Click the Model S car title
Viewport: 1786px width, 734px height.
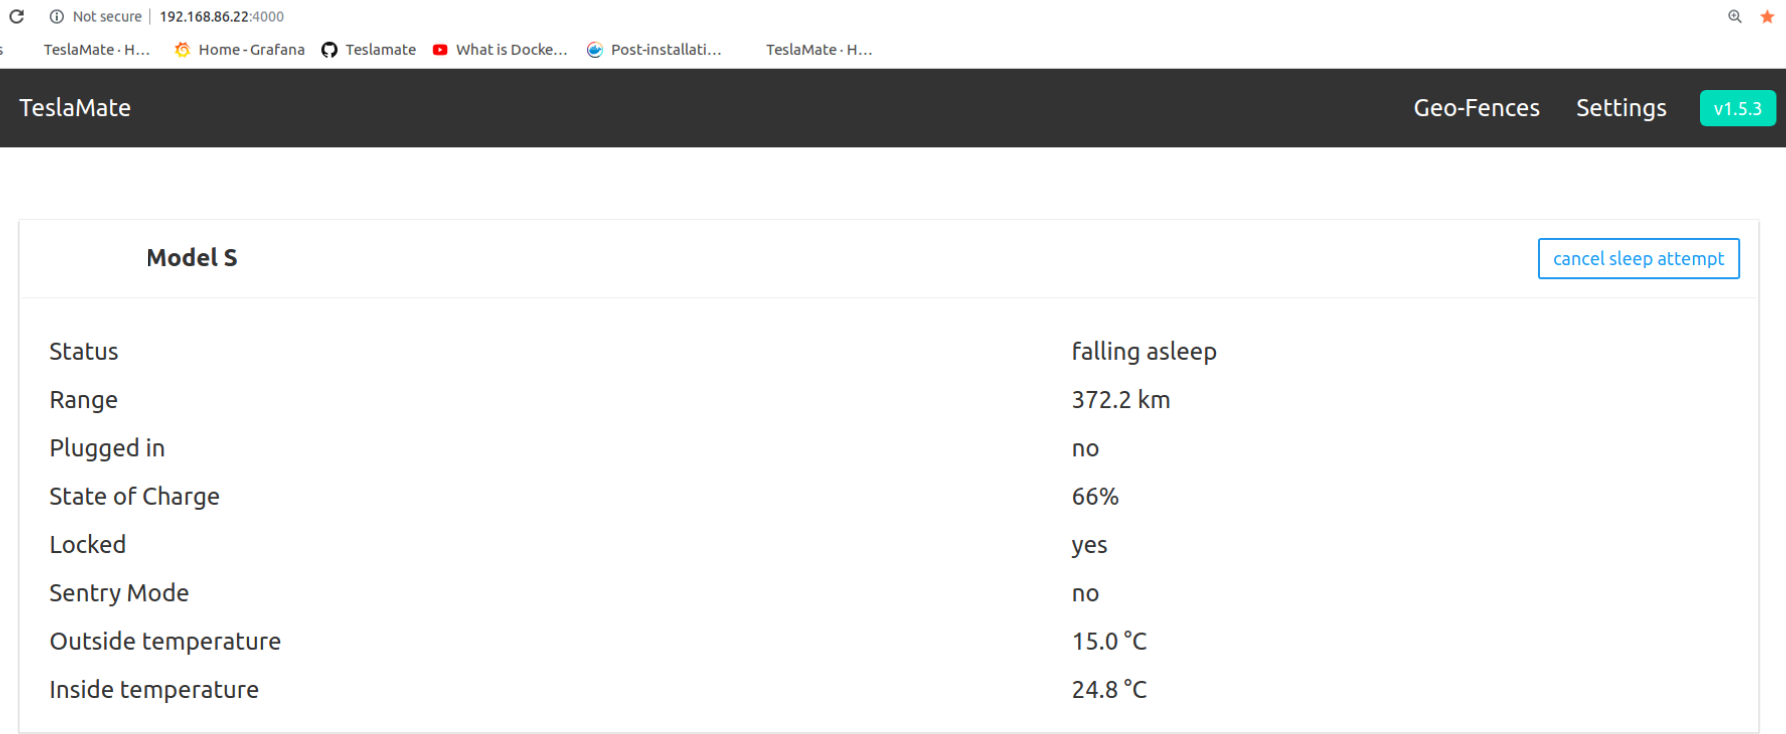pyautogui.click(x=192, y=257)
